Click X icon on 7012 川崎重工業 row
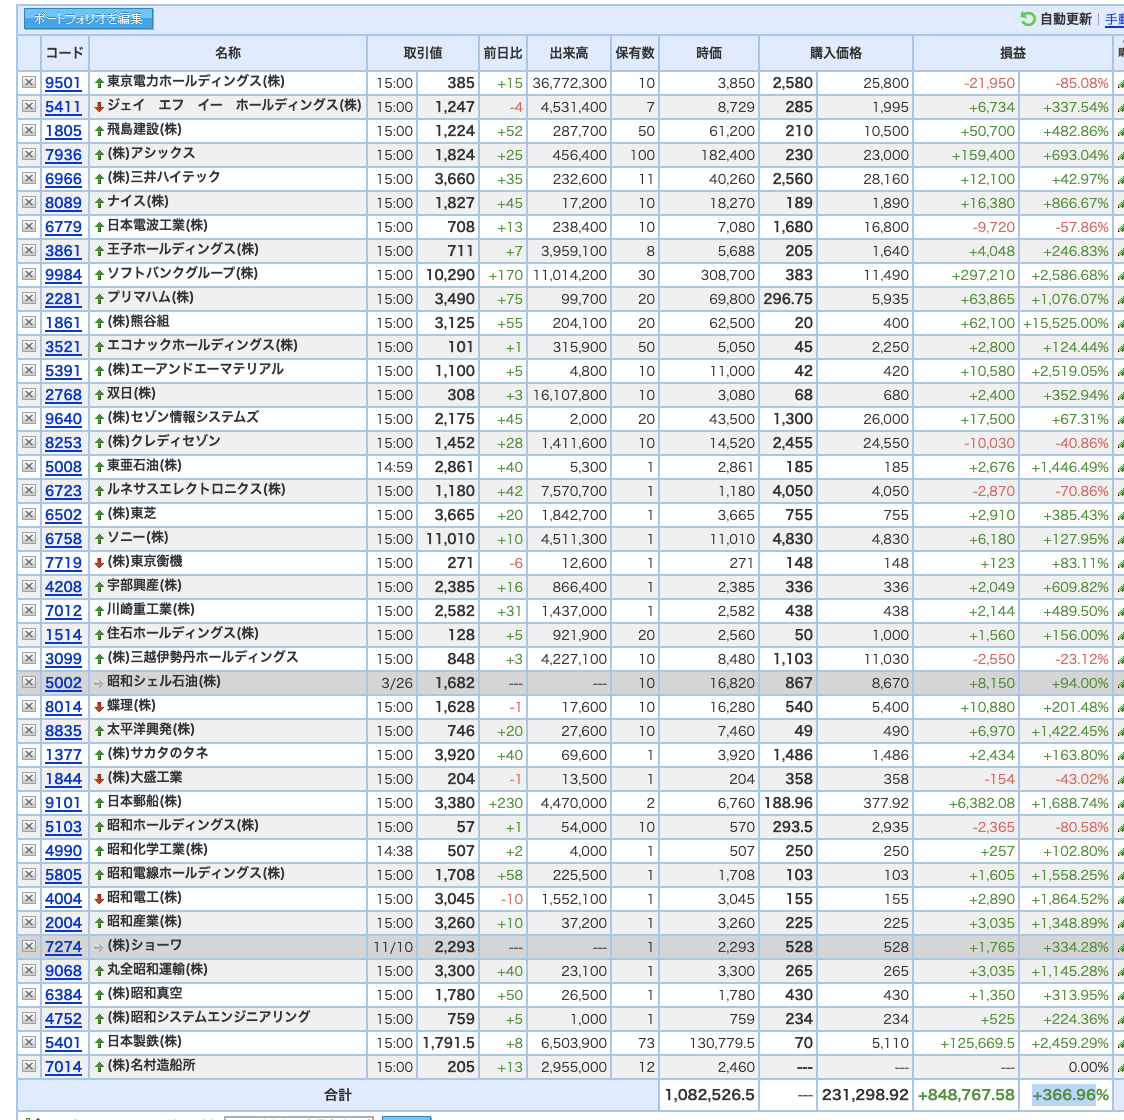 [29, 610]
